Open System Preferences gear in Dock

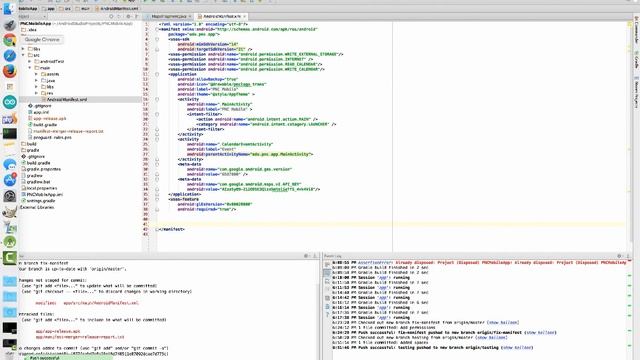[9, 196]
